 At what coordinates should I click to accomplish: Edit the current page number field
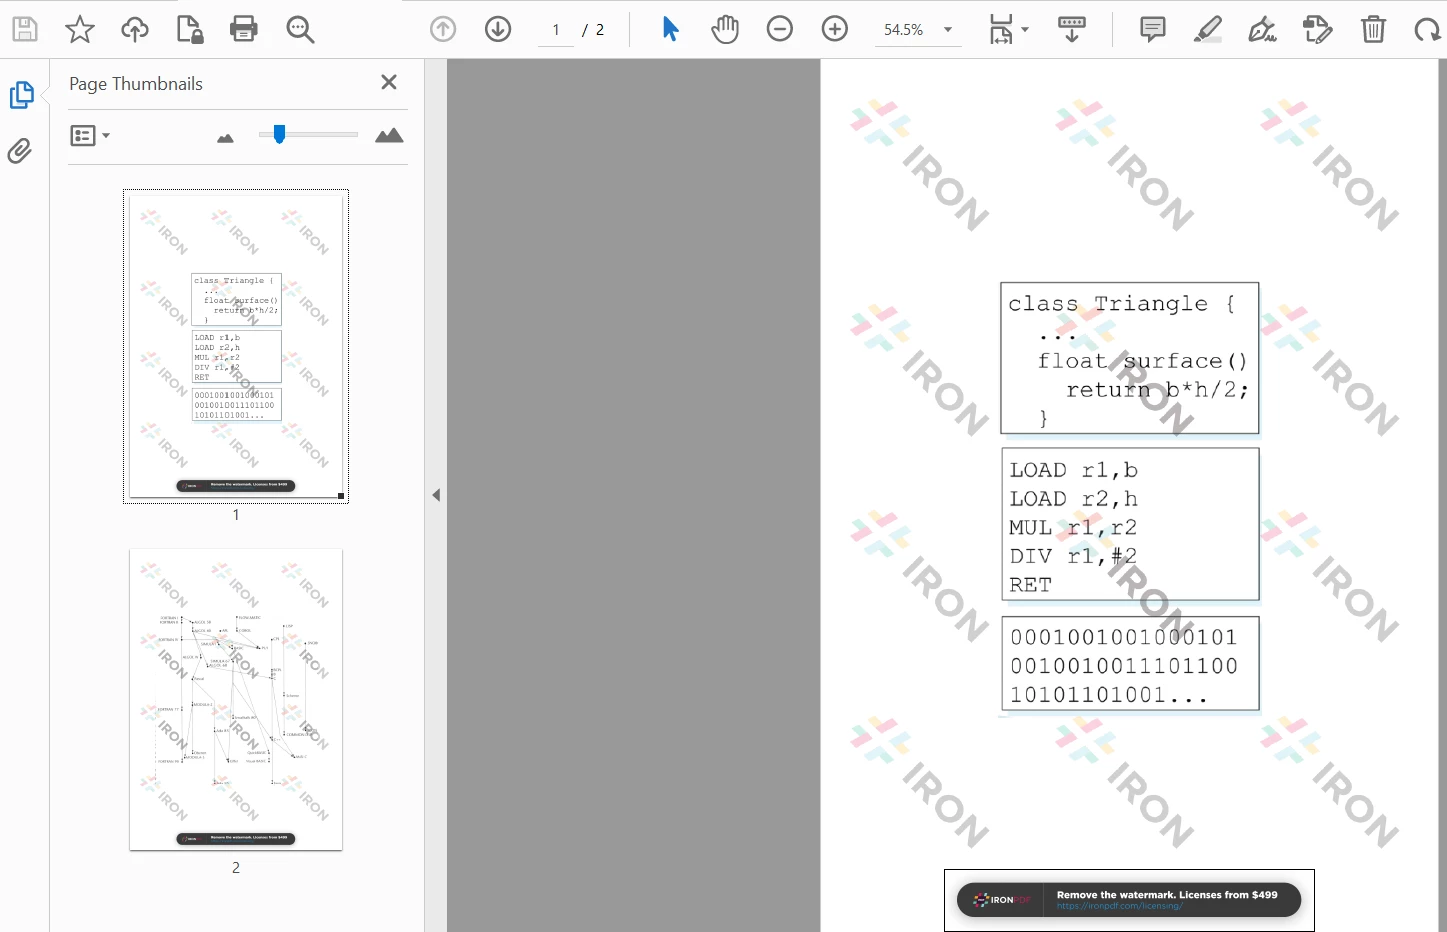click(x=556, y=30)
